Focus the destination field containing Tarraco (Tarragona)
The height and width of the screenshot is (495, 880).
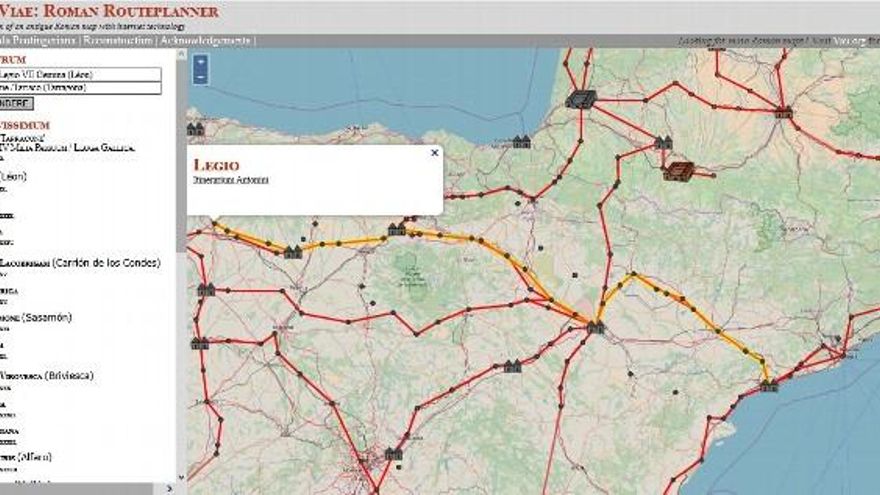pyautogui.click(x=80, y=88)
